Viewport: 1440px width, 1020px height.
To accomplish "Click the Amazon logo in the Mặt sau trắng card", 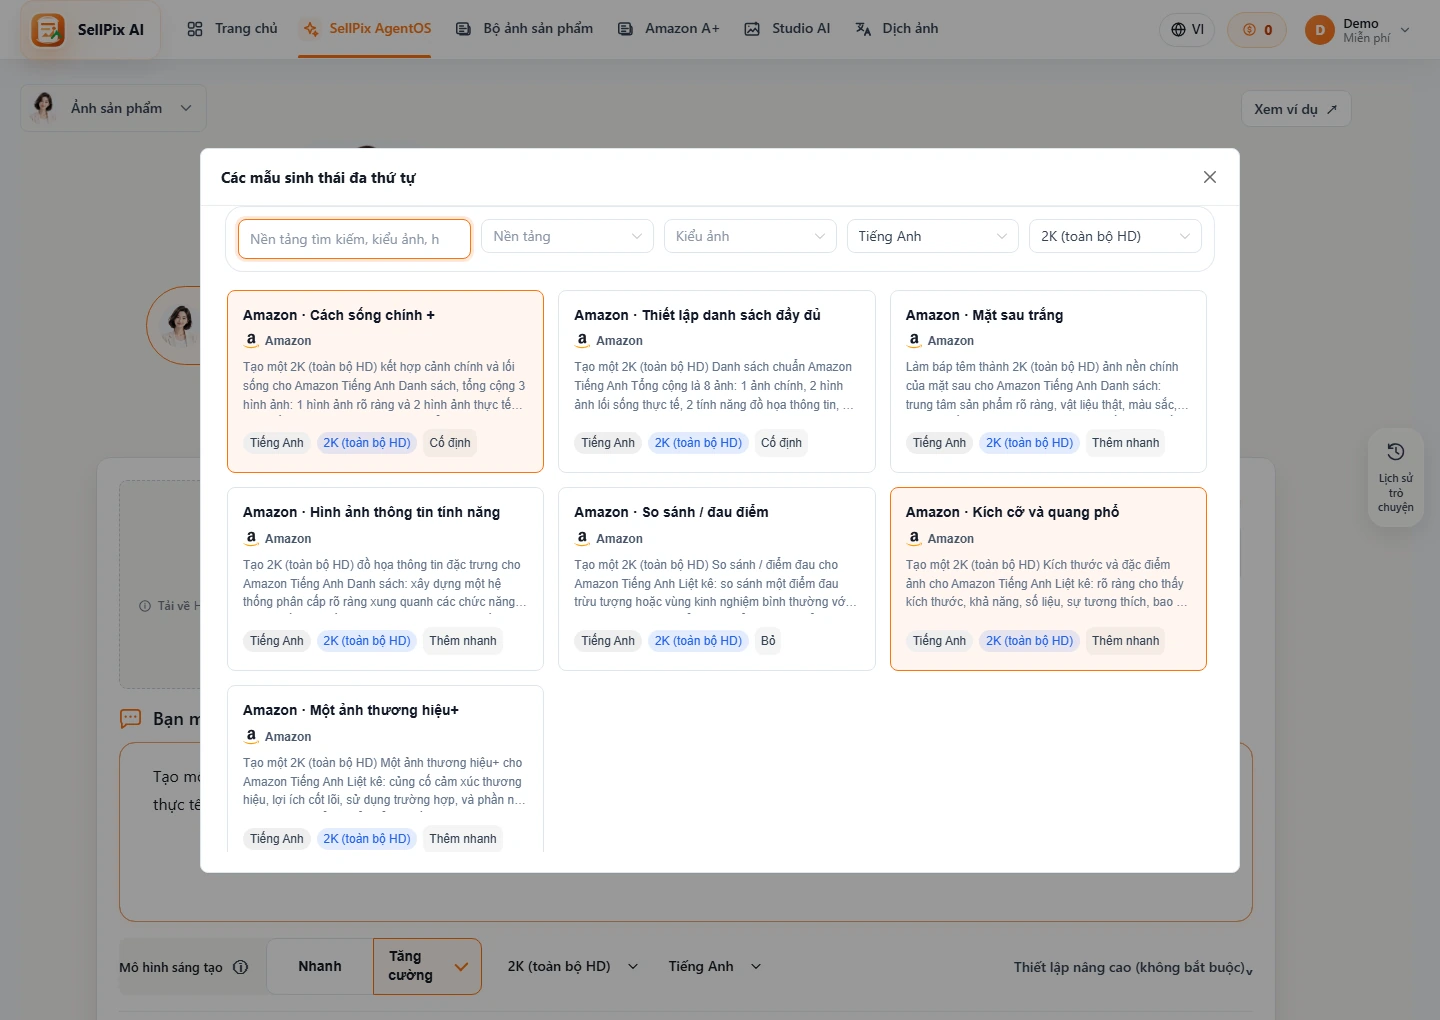I will click(914, 340).
